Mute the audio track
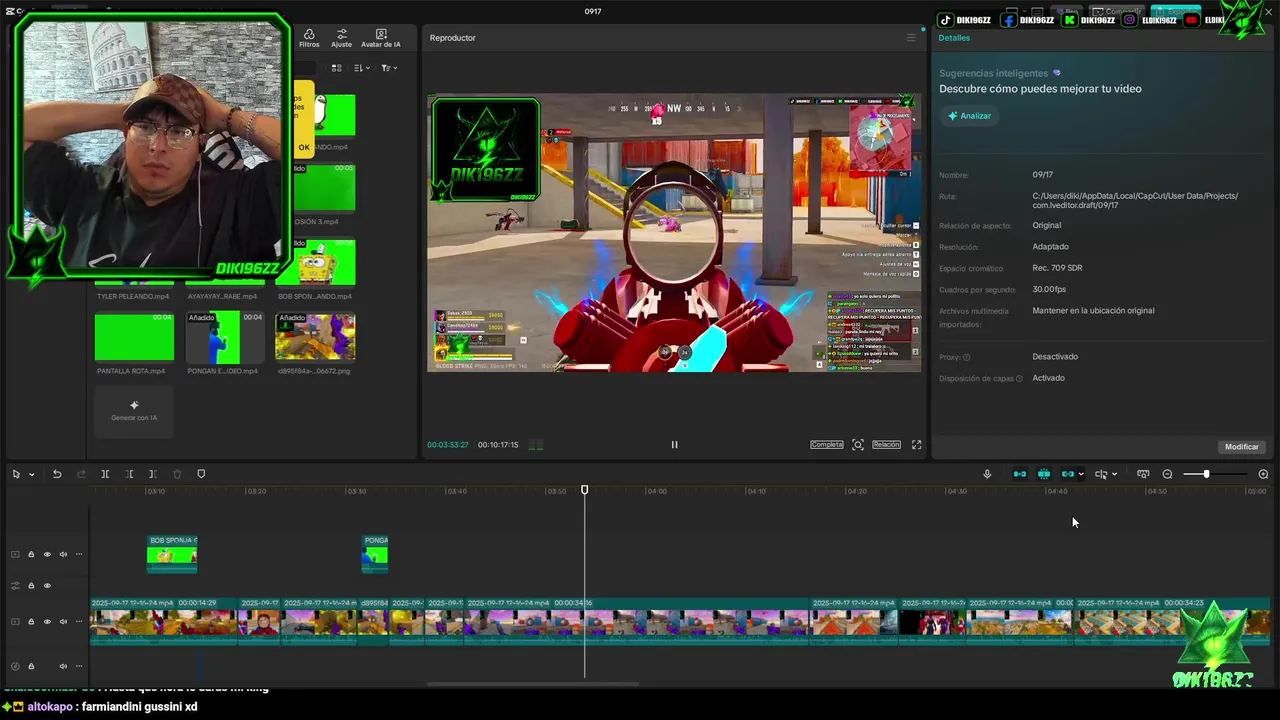 tap(63, 666)
